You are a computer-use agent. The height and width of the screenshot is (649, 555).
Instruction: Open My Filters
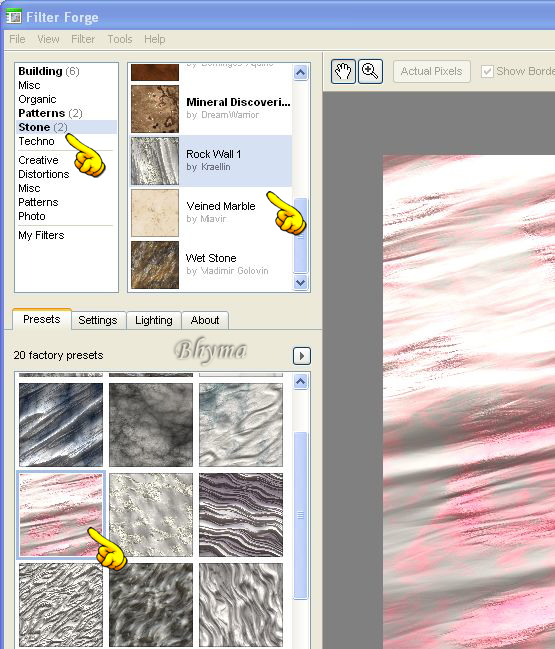41,236
